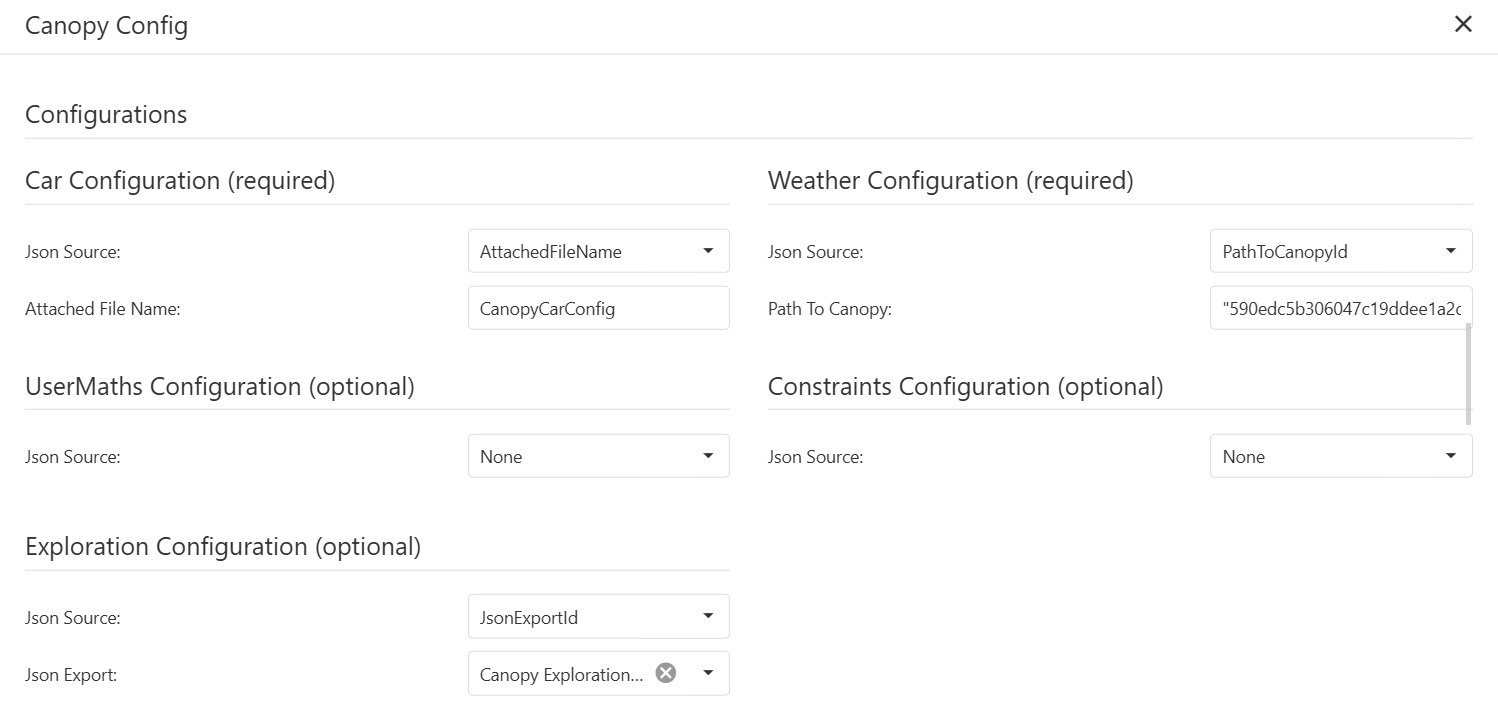Expand Constraints Configuration Json Source dropdown

[x=1340, y=456]
